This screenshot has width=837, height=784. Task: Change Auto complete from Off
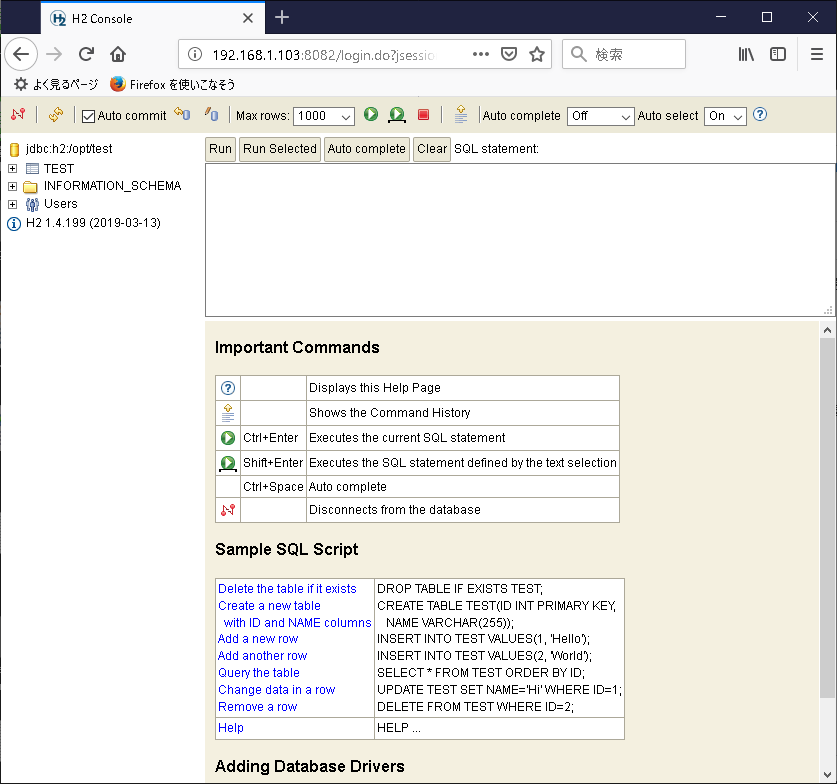[600, 116]
